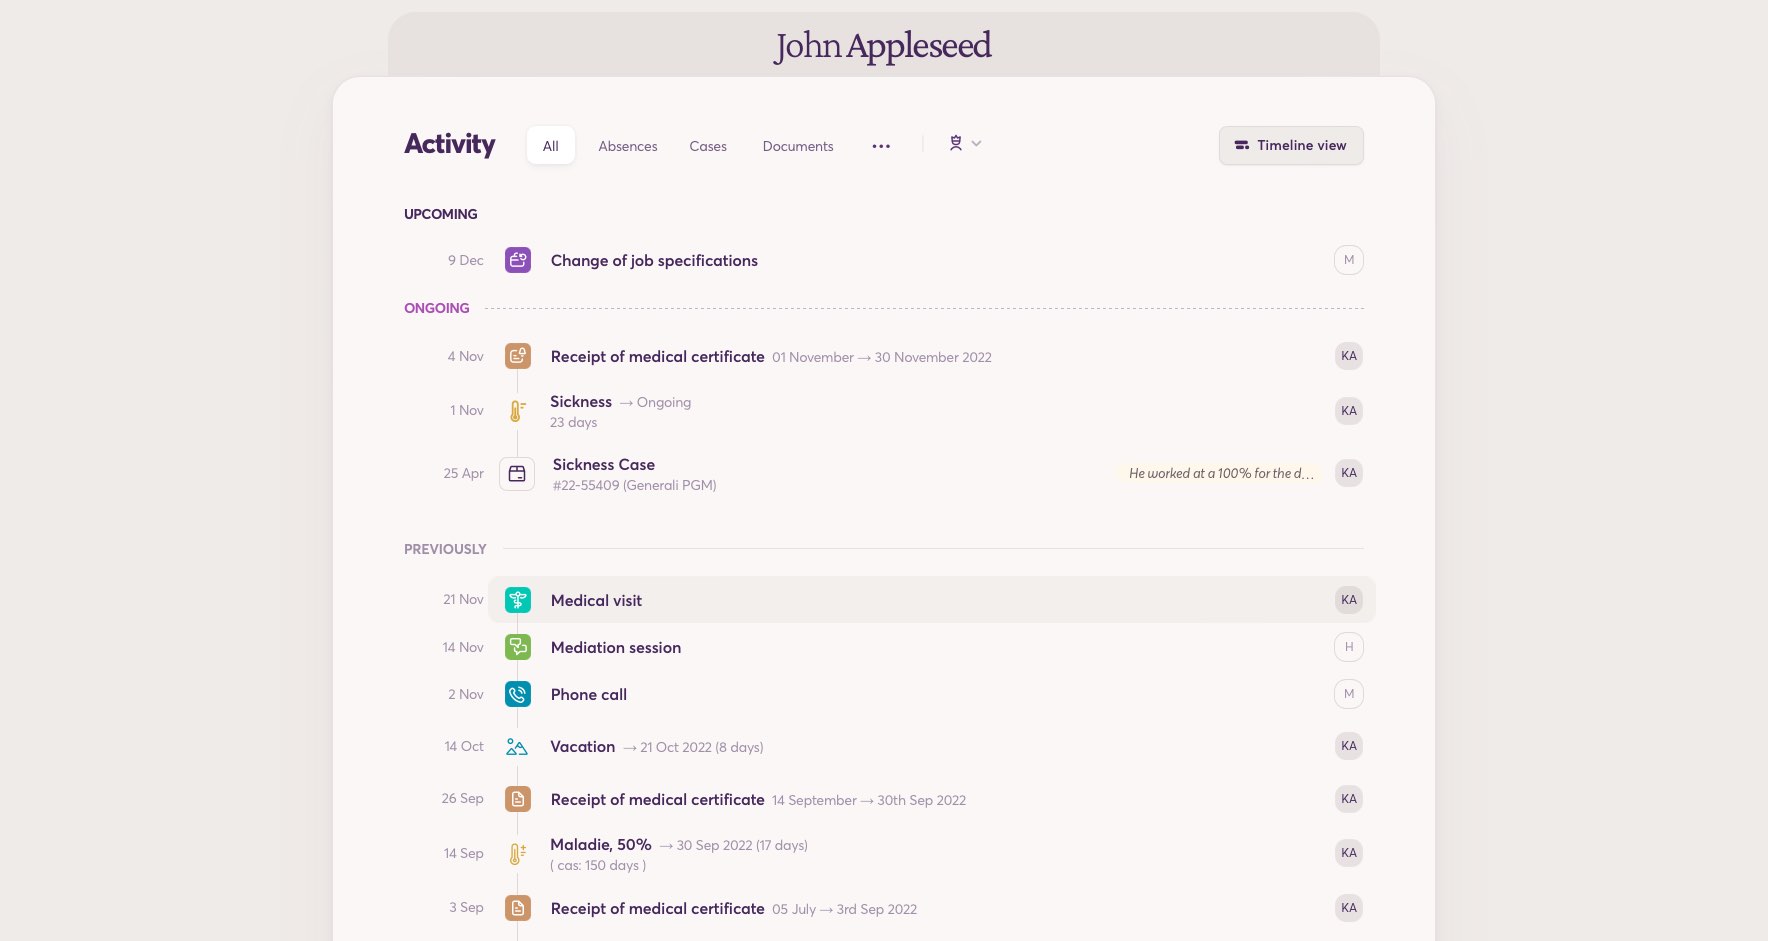This screenshot has width=1768, height=941.
Task: Open Receipt of medical certificate 05 July entry
Action: [x=734, y=909]
